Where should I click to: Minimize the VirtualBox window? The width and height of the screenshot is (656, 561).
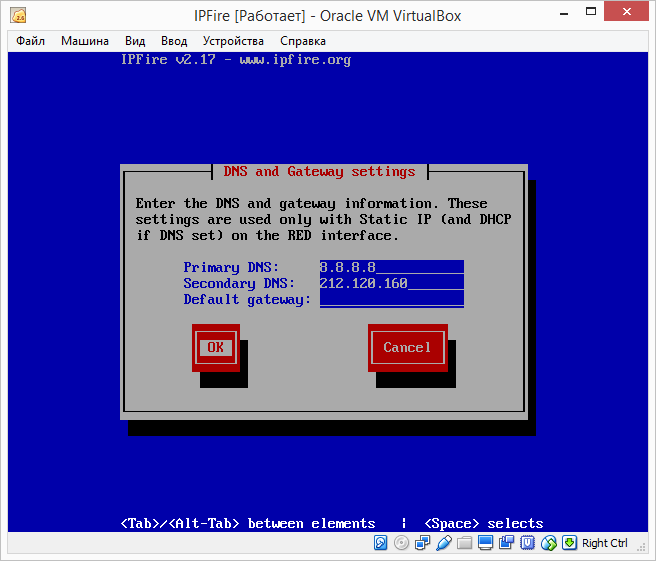tap(564, 13)
